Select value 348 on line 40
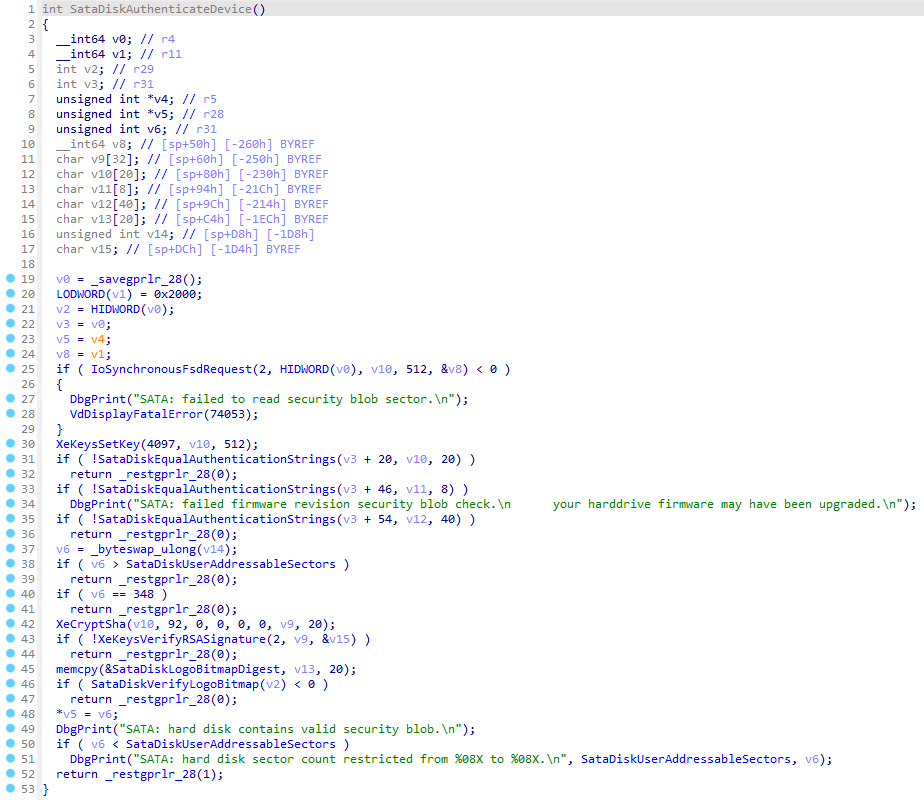The height and width of the screenshot is (800, 924). (x=143, y=594)
